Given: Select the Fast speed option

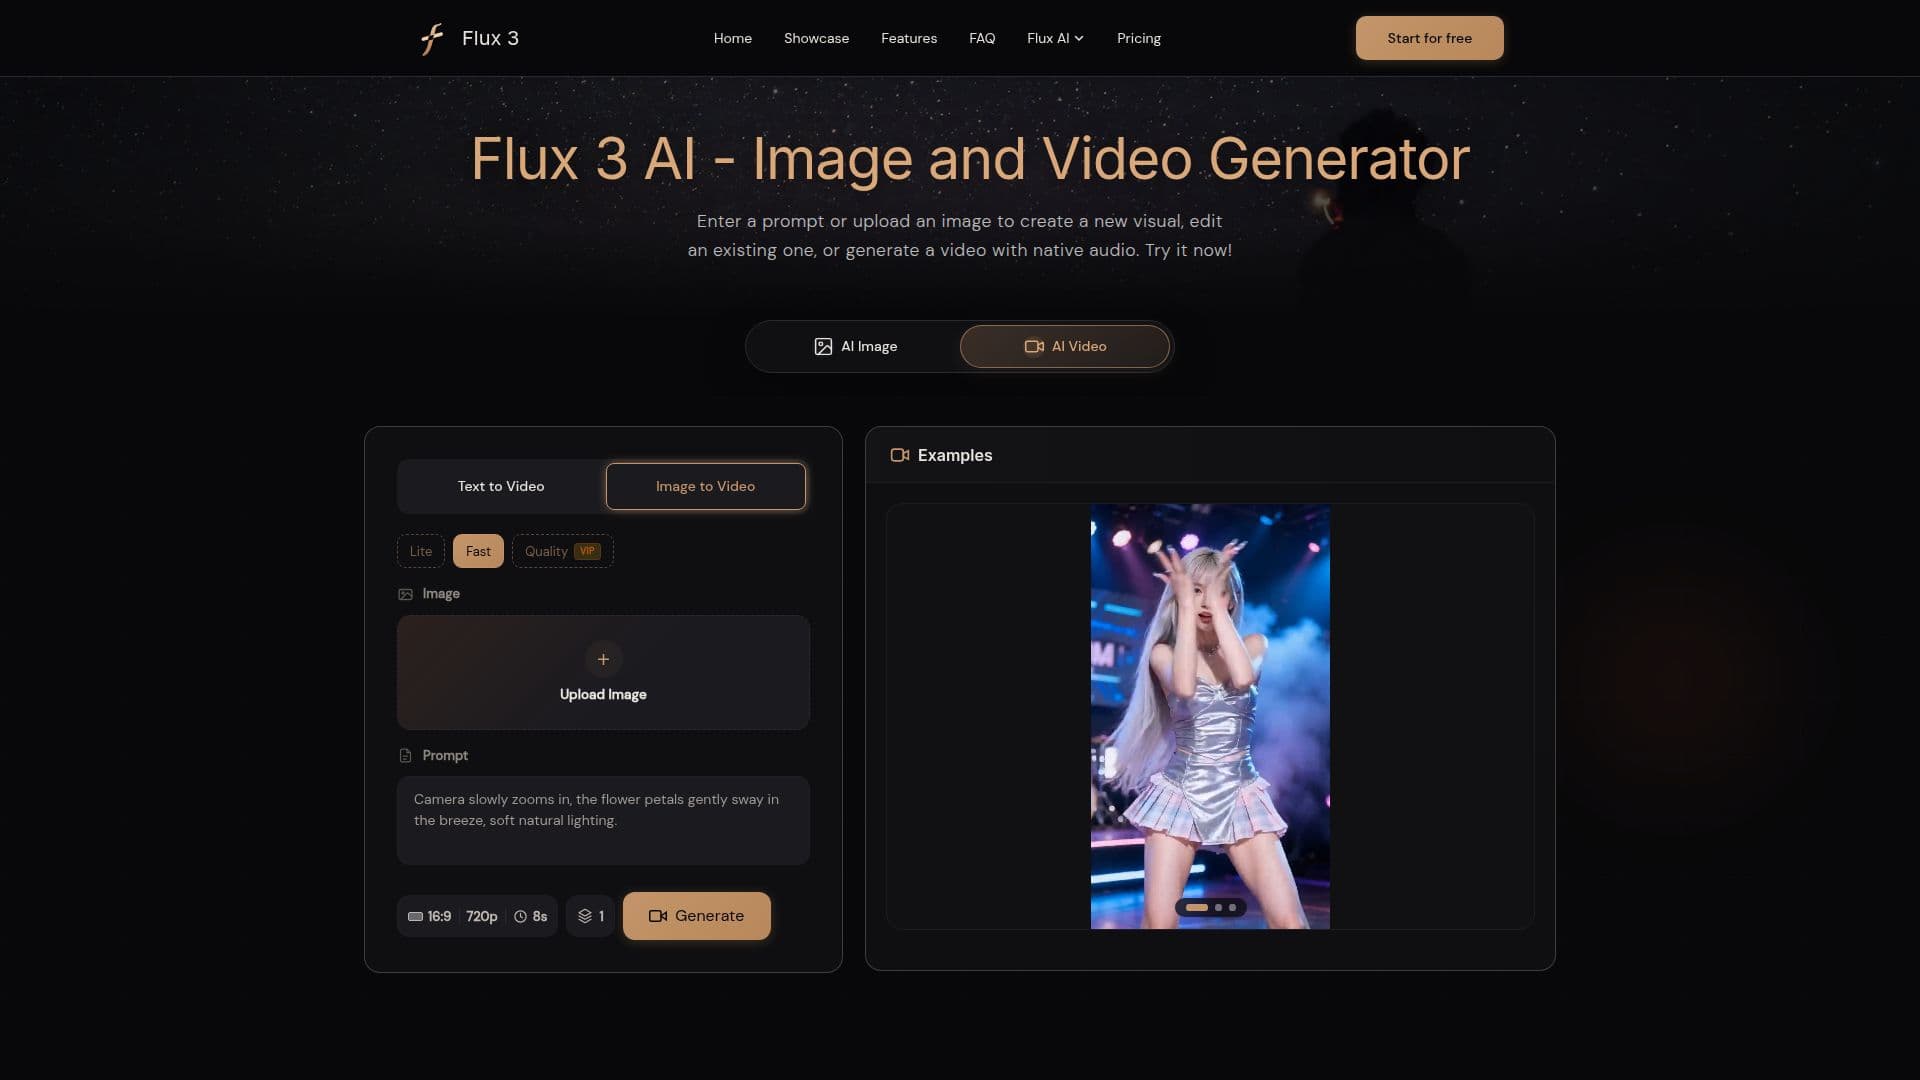Looking at the screenshot, I should click(478, 551).
